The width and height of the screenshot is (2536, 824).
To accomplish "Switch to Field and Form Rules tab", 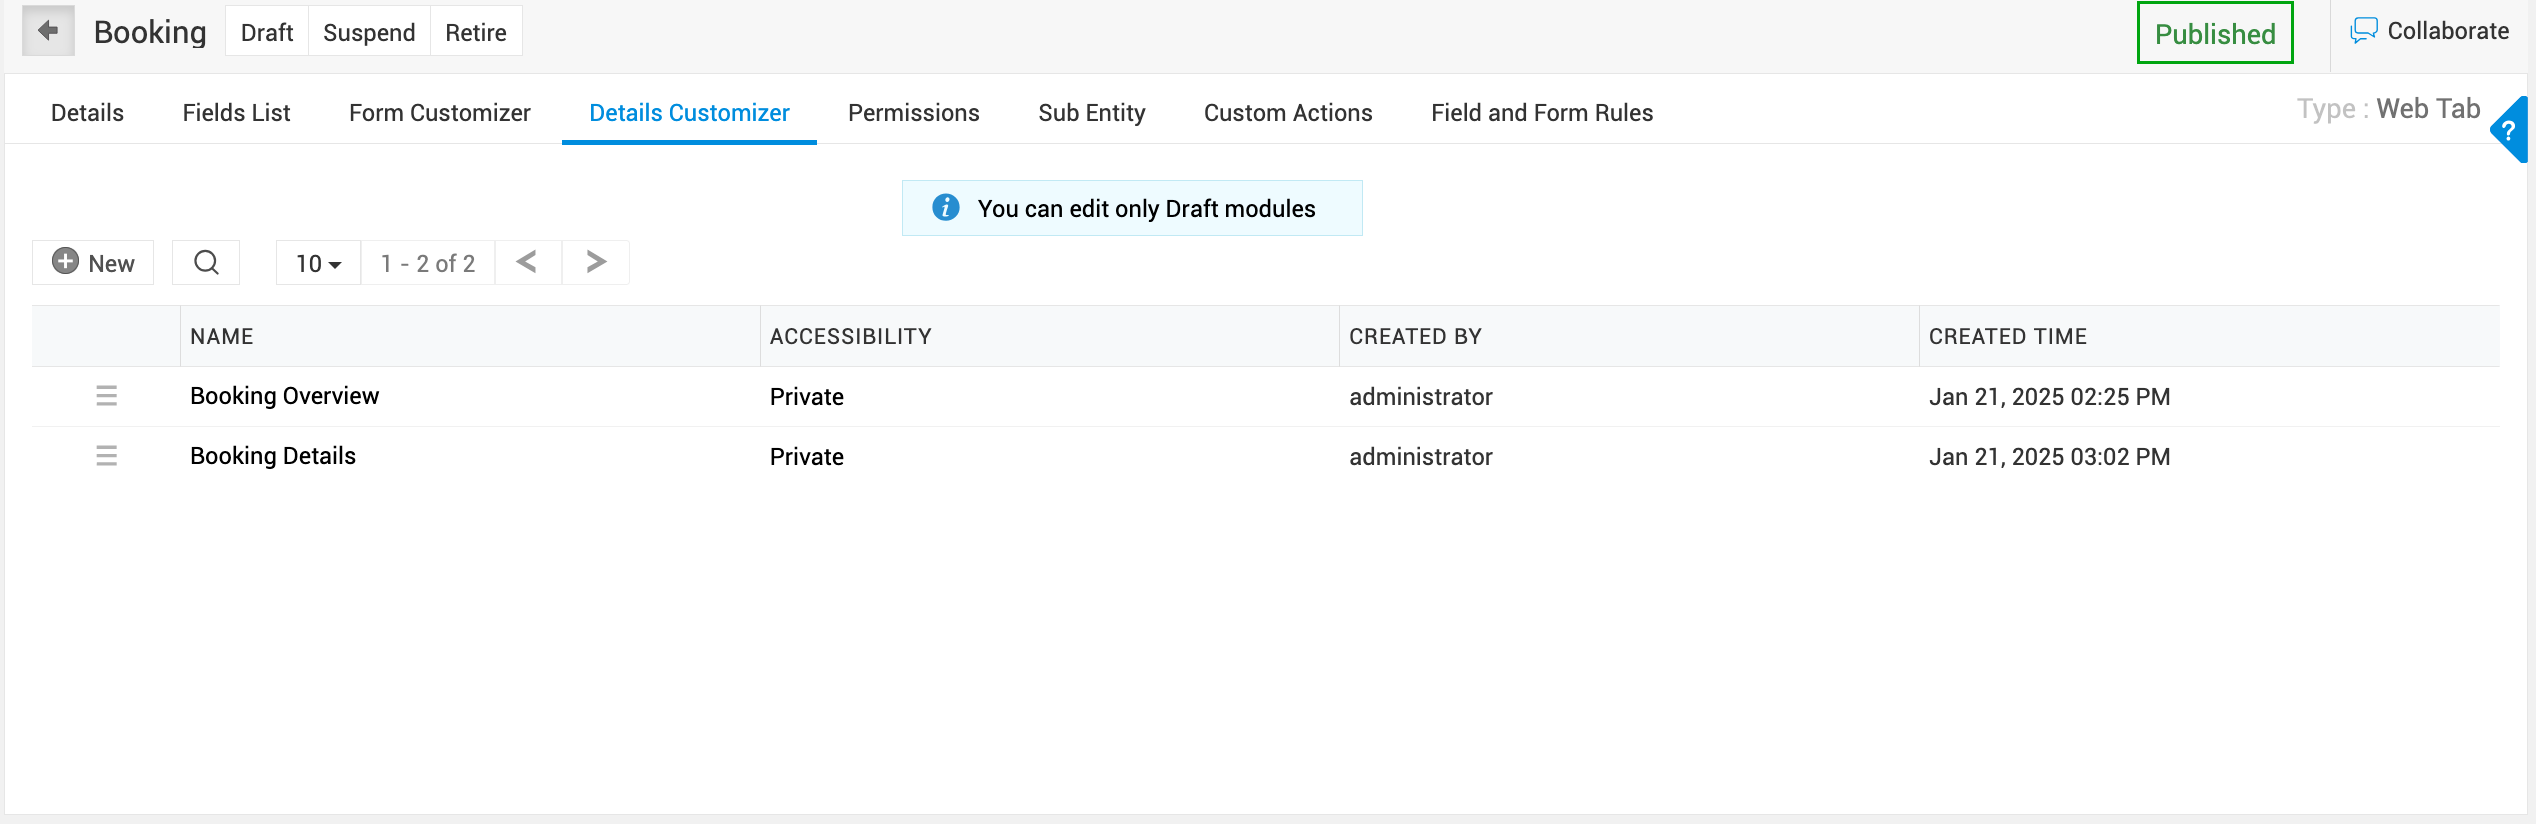I will click(1541, 113).
